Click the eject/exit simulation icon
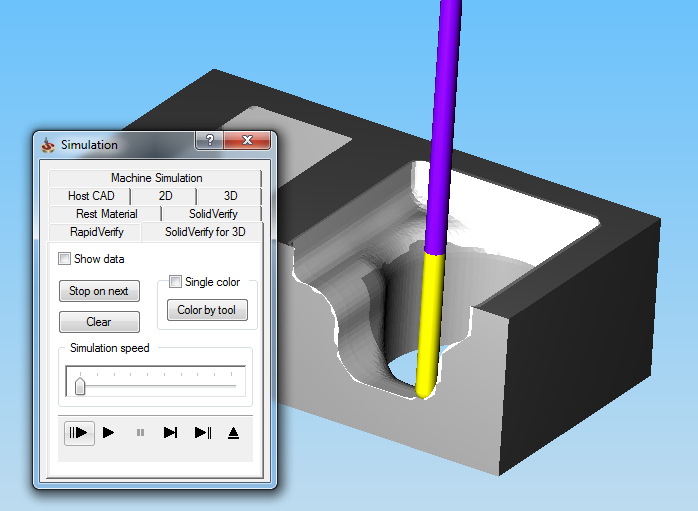Screen dimensions: 698x511 pos(233,433)
